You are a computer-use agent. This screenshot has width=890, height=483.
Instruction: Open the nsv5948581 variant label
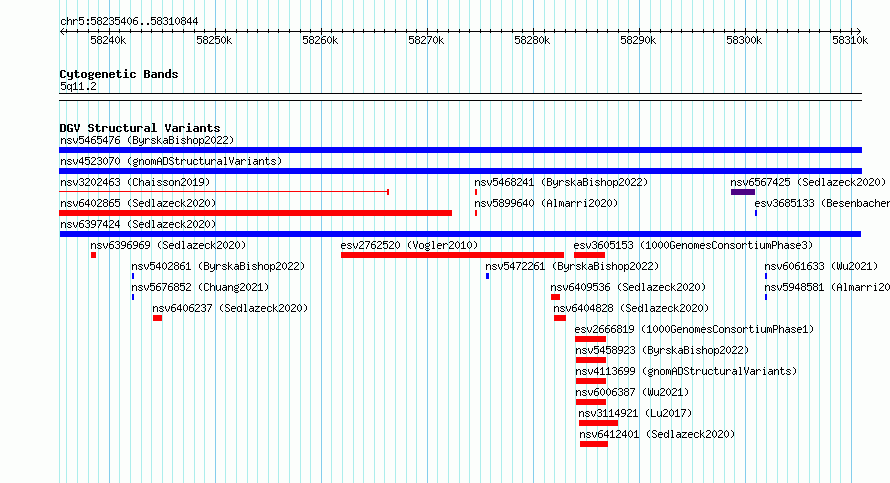tap(827, 287)
